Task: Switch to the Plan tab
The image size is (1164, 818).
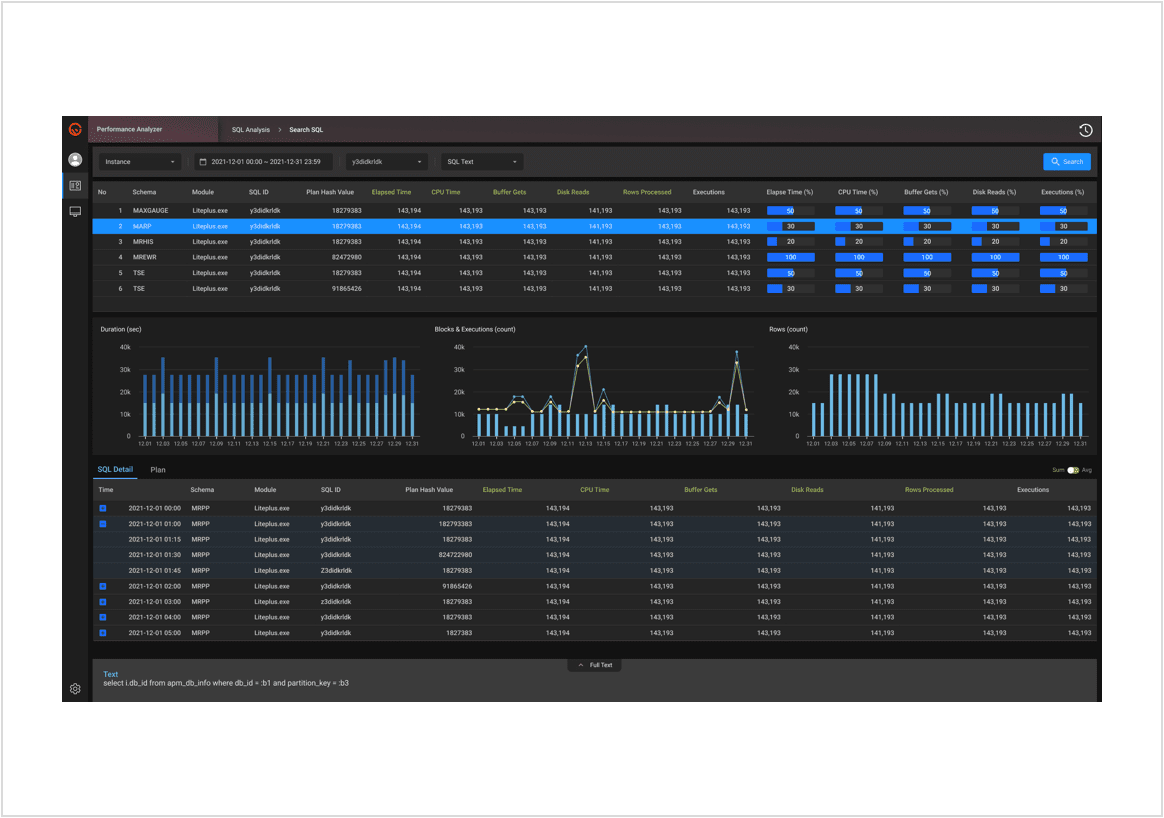Action: (158, 469)
